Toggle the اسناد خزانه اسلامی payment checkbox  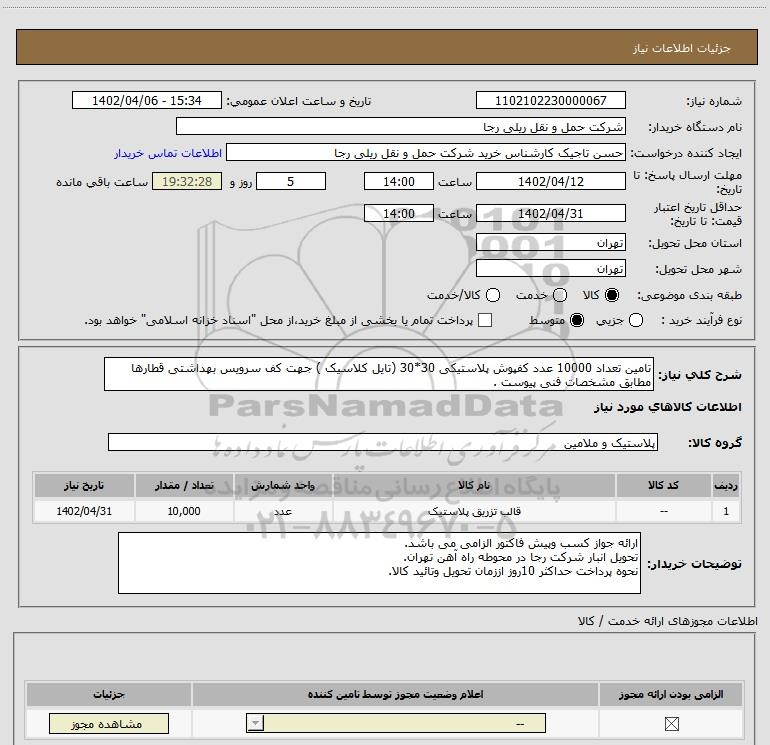point(485,320)
